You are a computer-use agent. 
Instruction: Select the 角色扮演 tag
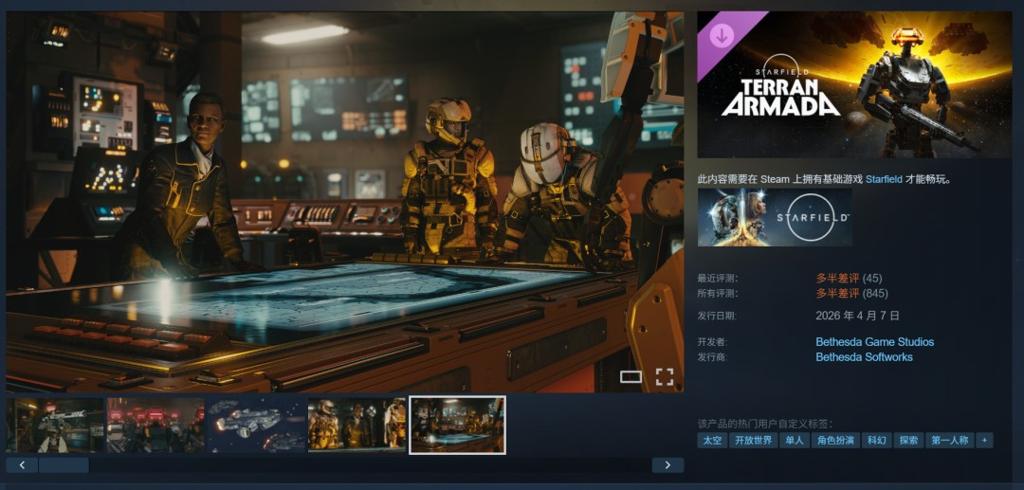pos(835,440)
